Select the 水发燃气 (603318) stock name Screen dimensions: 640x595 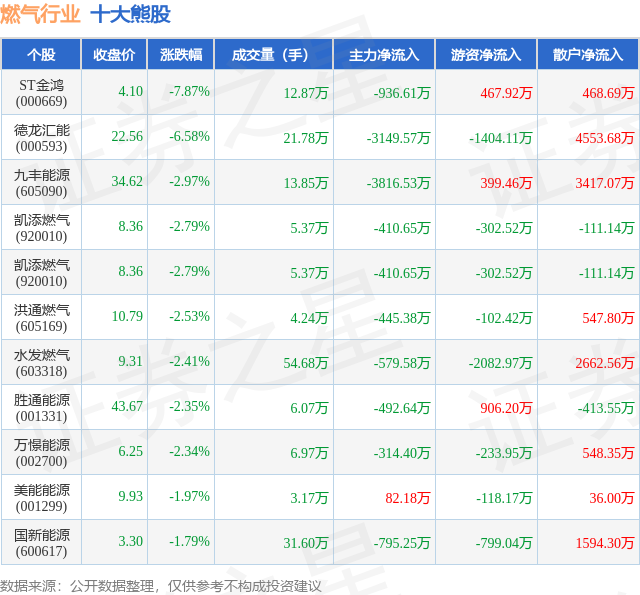[41, 363]
